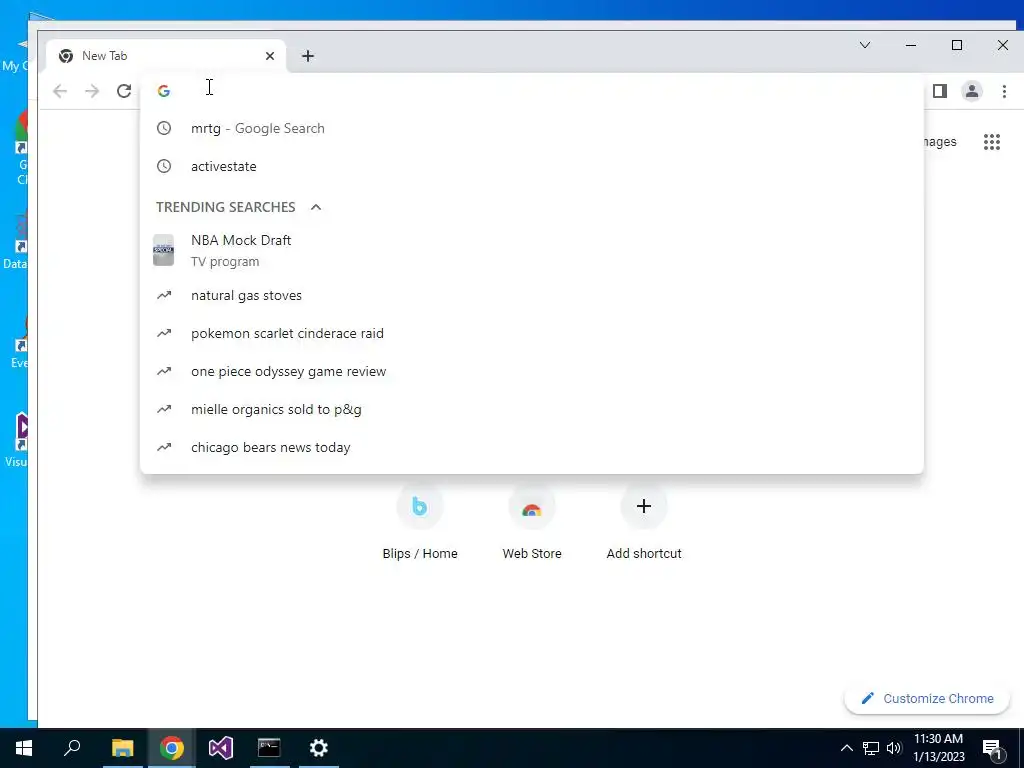Open the Blips / Home shortcut
The image size is (1024, 768).
420,522
